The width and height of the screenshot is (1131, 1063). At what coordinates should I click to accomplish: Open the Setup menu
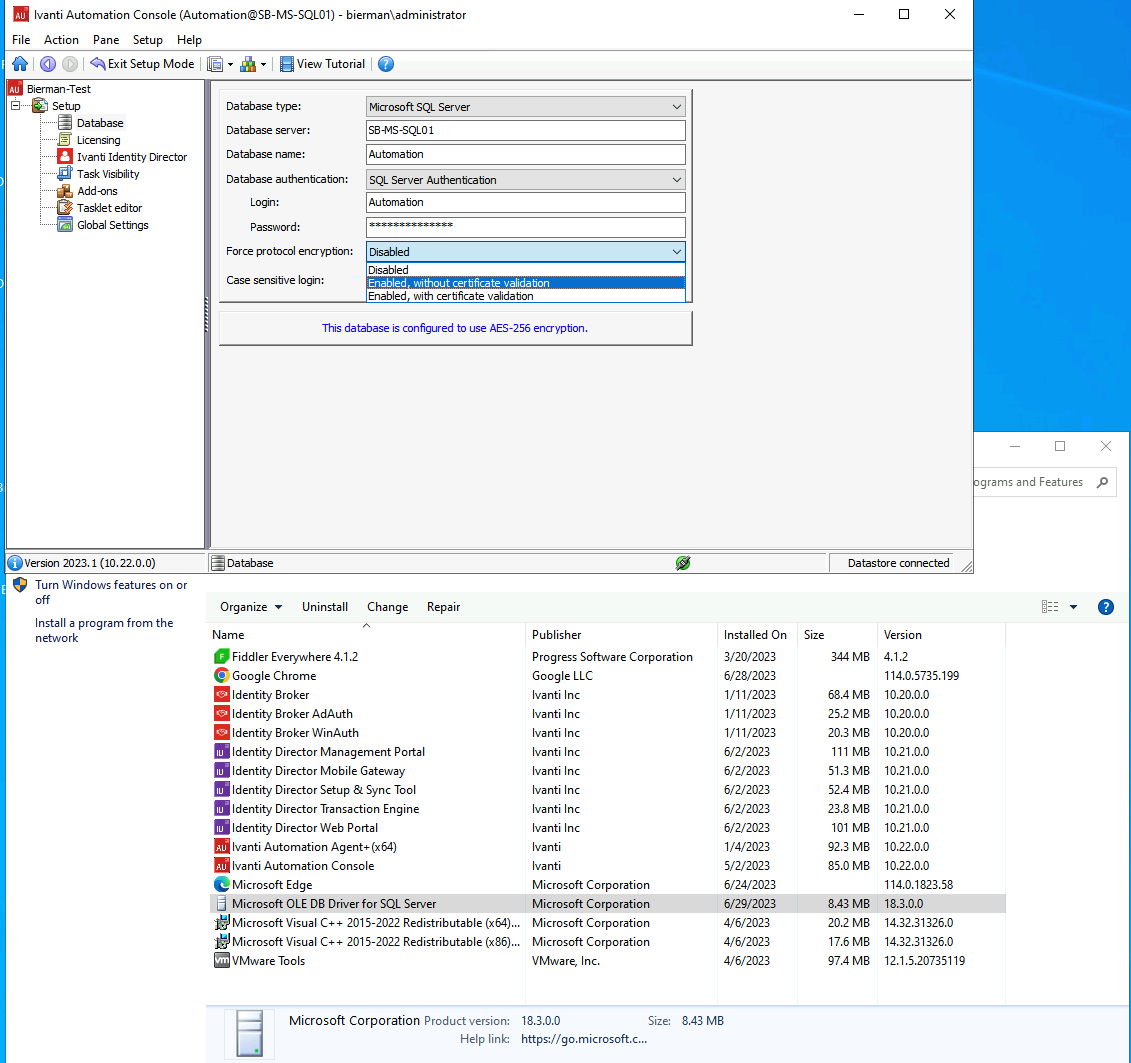(148, 40)
